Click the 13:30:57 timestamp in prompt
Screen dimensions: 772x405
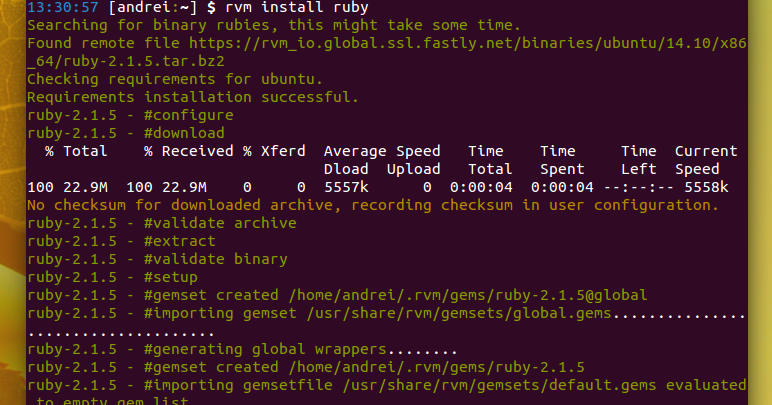tap(63, 7)
